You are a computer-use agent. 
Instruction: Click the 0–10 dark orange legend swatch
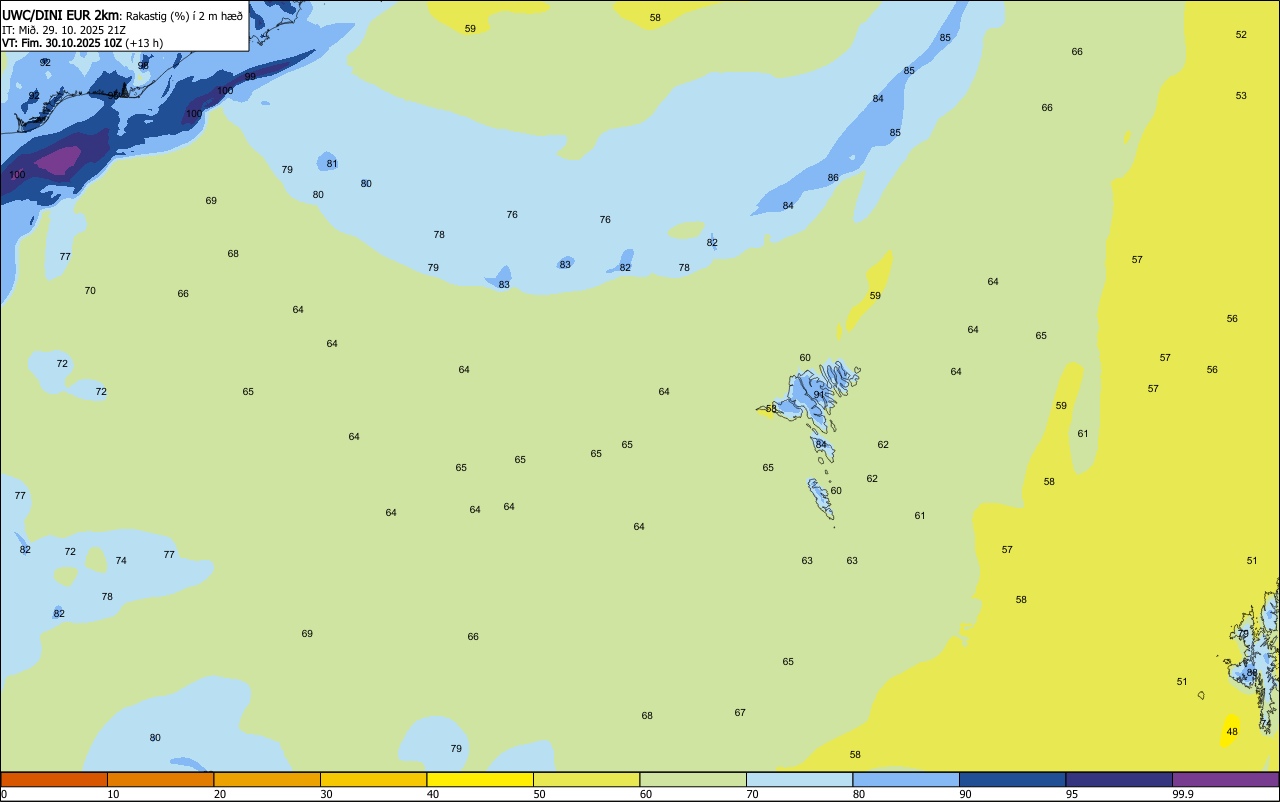pyautogui.click(x=54, y=779)
